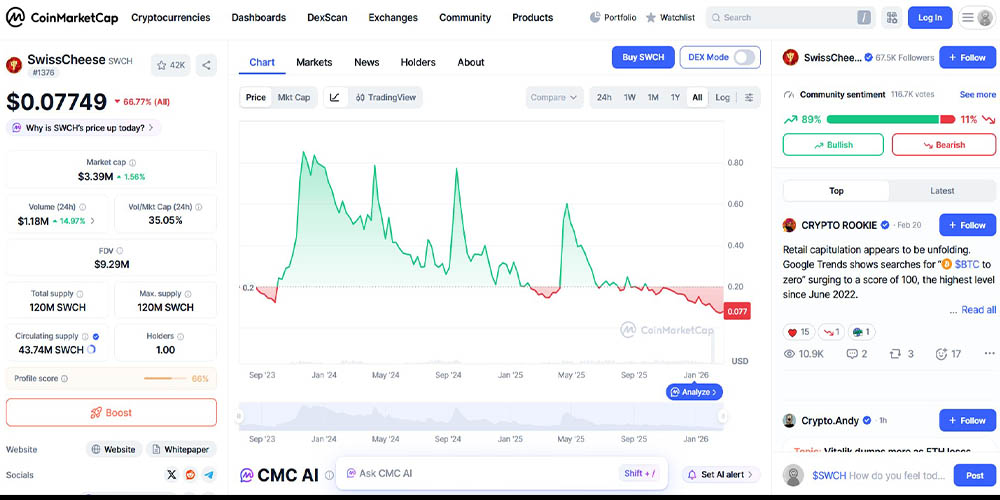Screen dimensions: 1000x500
Task: Click FDV info icon
Action: click(x=120, y=251)
